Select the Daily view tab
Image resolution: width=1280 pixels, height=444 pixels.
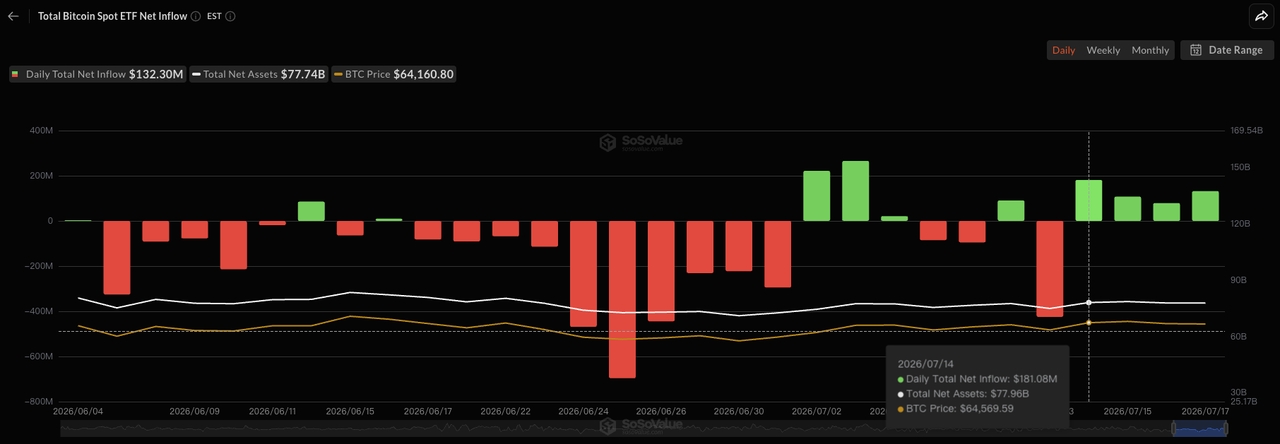1064,50
